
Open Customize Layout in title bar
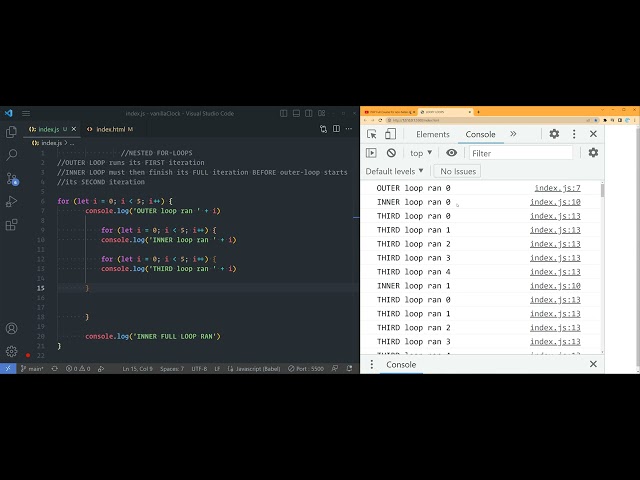pos(322,113)
